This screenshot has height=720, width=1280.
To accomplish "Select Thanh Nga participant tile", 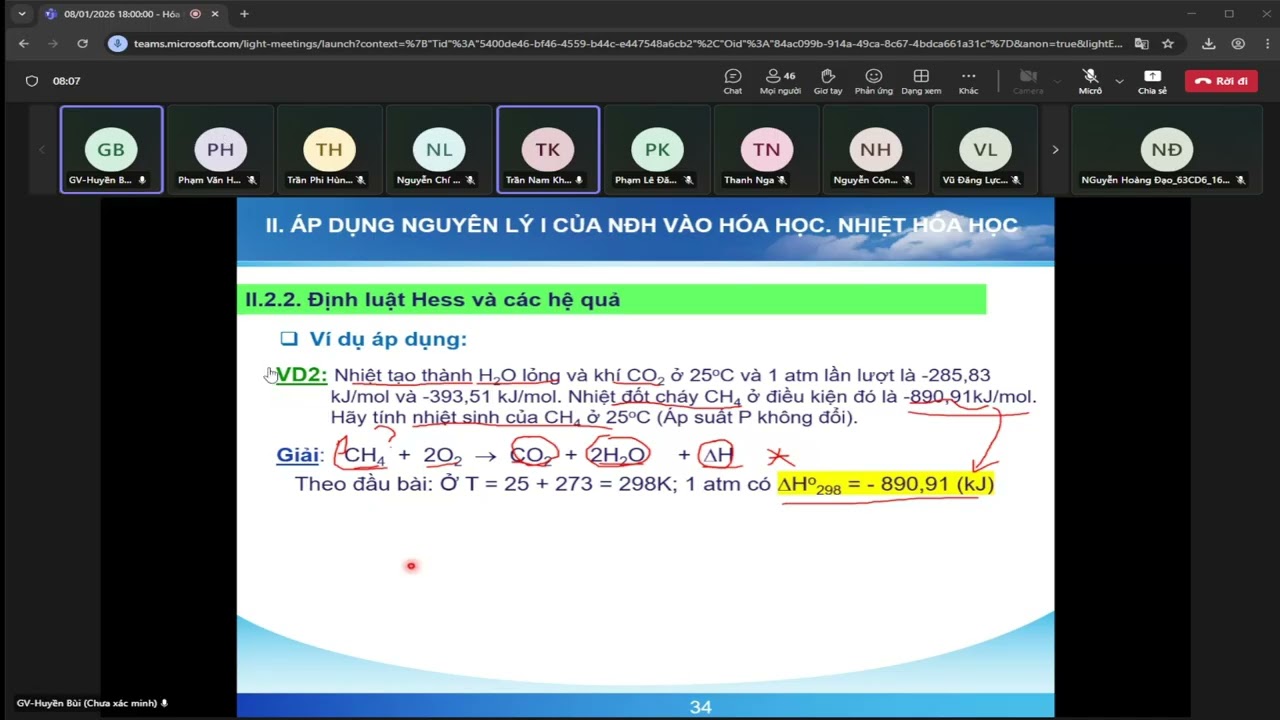I will pyautogui.click(x=766, y=149).
